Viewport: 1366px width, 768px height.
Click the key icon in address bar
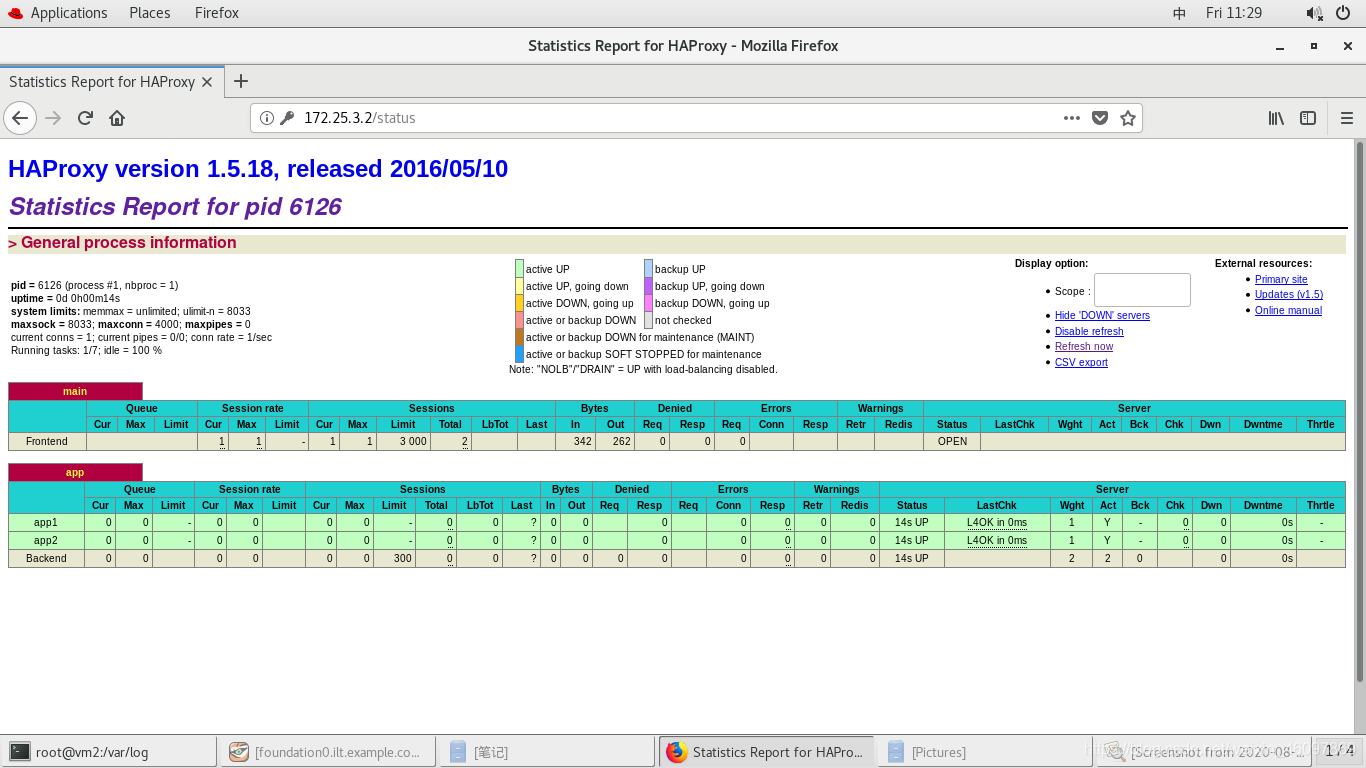click(x=287, y=118)
